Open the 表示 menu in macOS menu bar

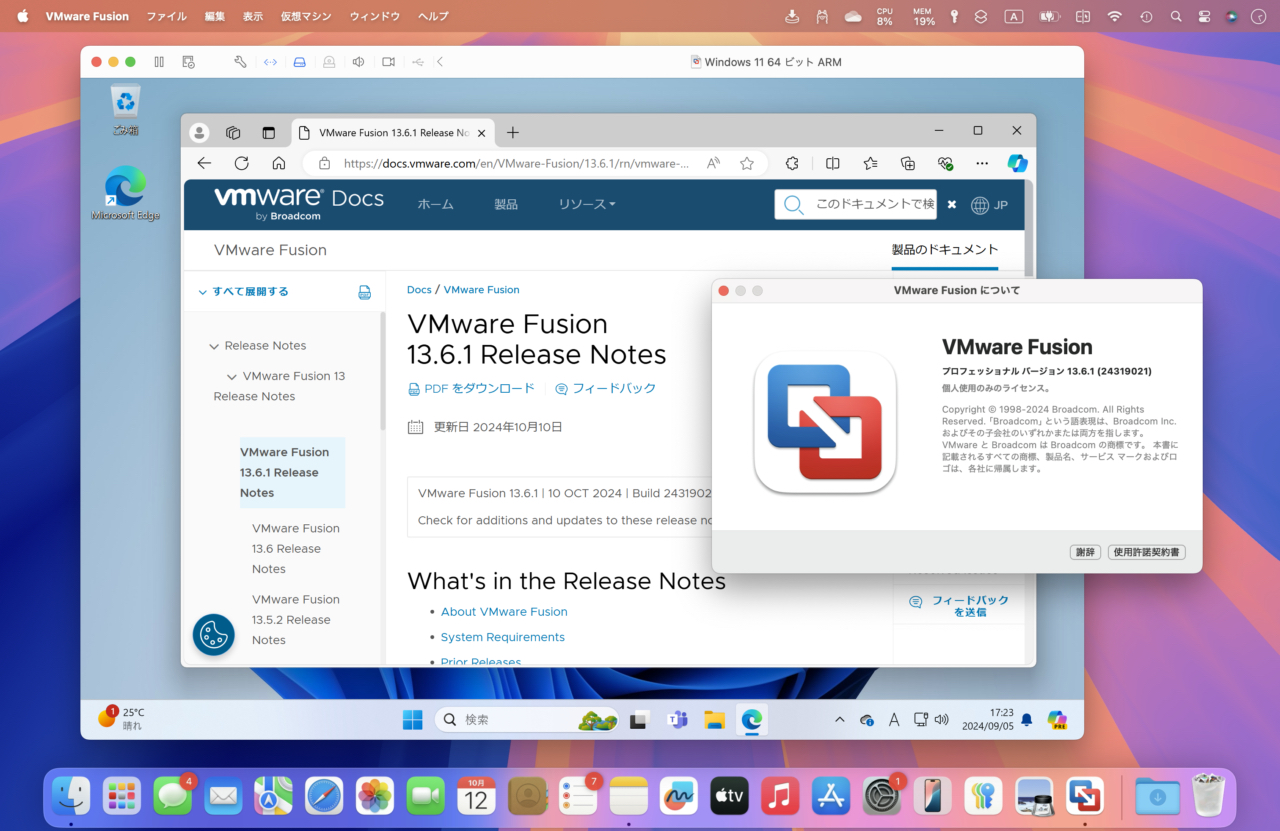253,16
